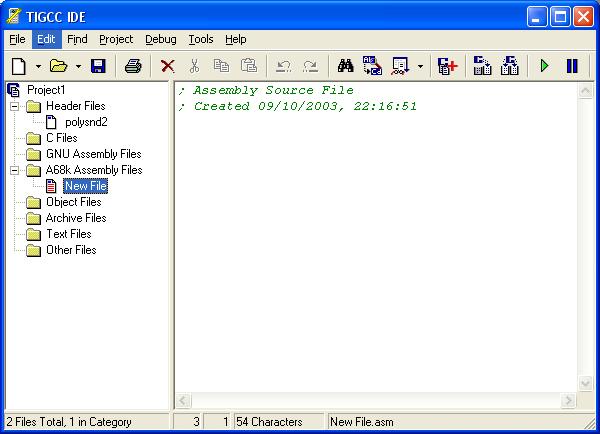Click the C Files folder icon
This screenshot has height=434, width=600.
tap(33, 139)
